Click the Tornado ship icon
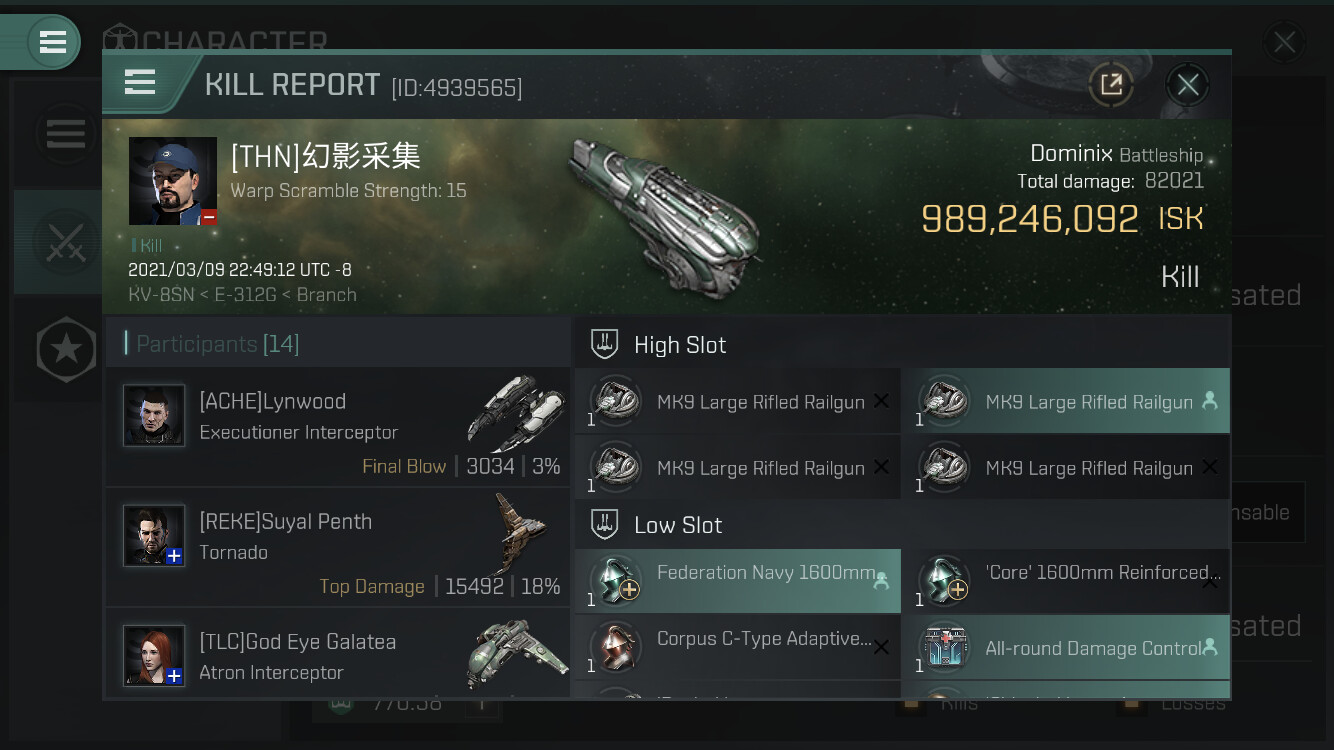Screen dimensions: 1334x750 coord(520,533)
